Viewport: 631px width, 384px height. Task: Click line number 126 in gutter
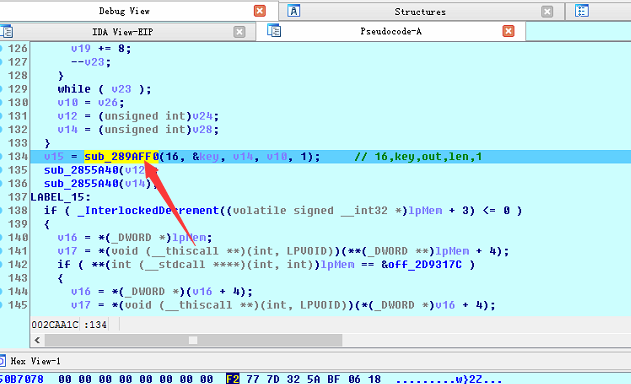coord(18,48)
